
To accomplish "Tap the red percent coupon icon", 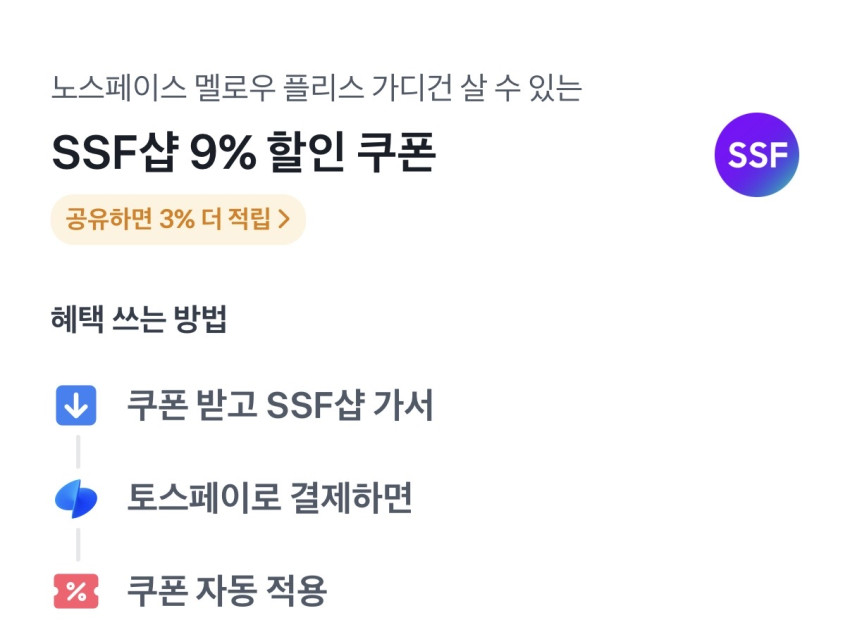I will [76, 591].
